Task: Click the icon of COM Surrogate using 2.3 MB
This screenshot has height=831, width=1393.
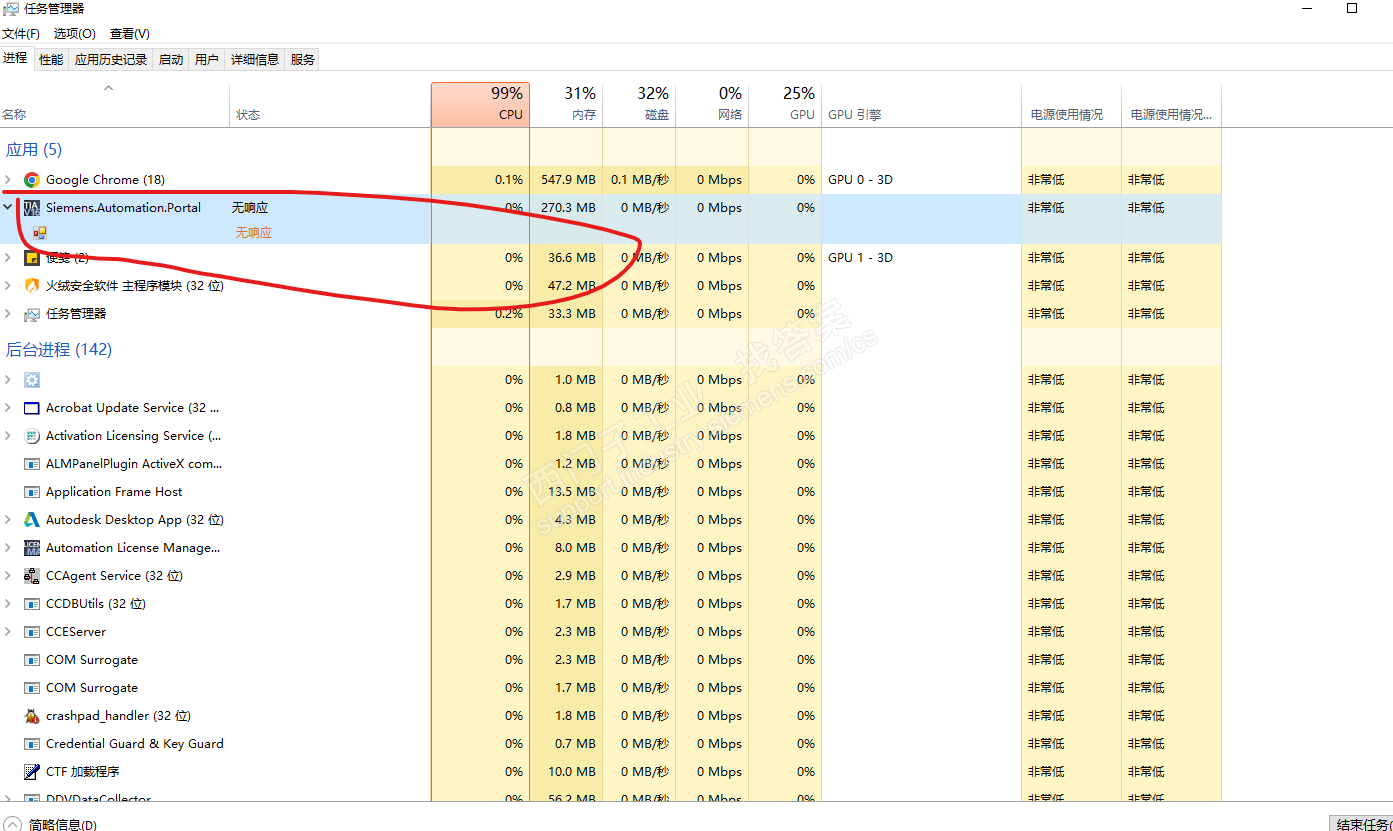Action: click(x=32, y=660)
